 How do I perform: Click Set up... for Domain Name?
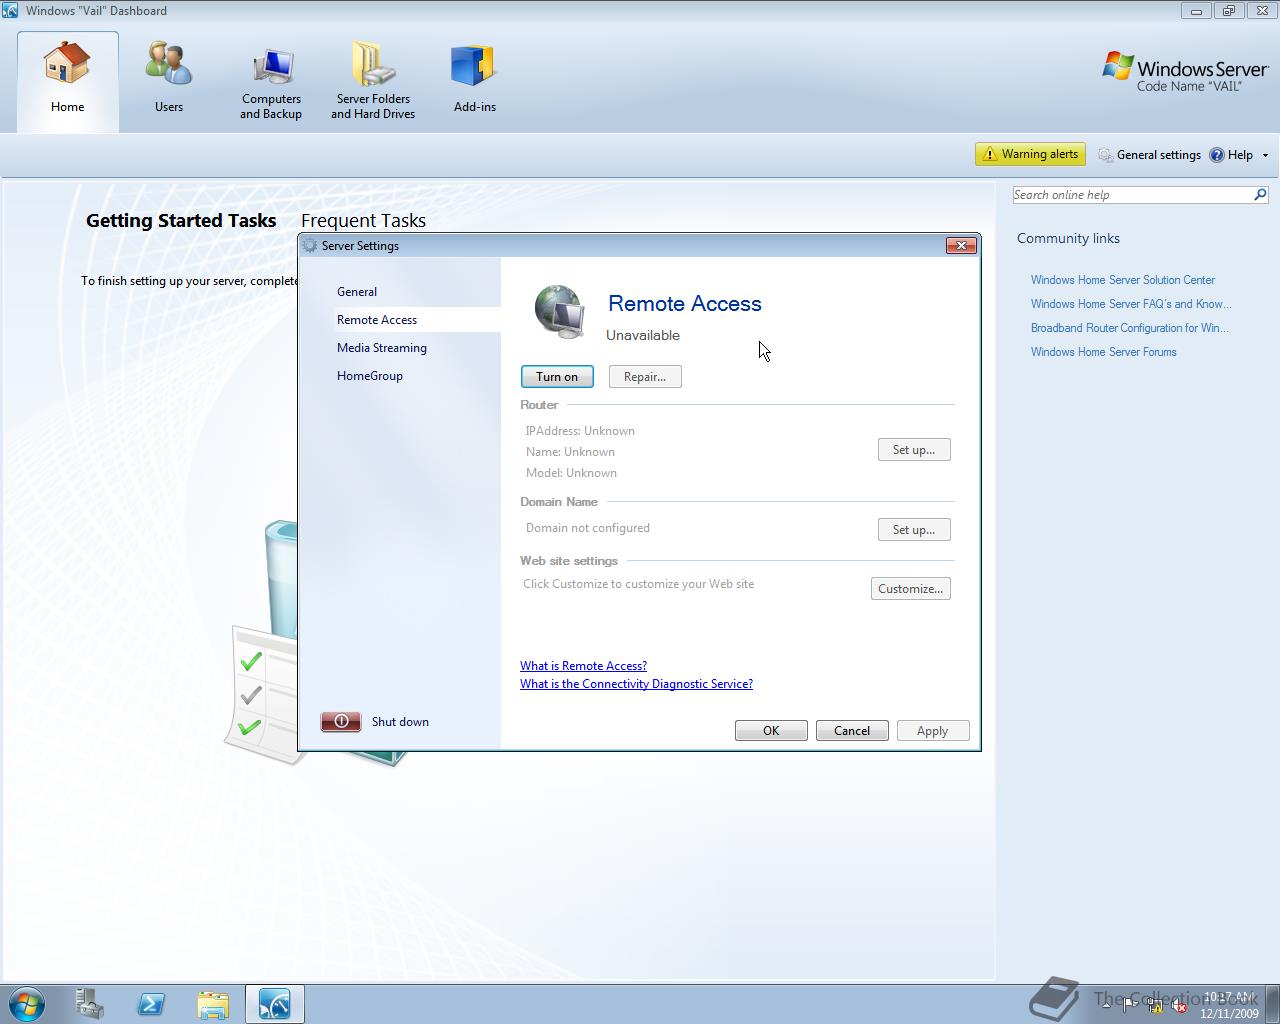click(x=914, y=530)
